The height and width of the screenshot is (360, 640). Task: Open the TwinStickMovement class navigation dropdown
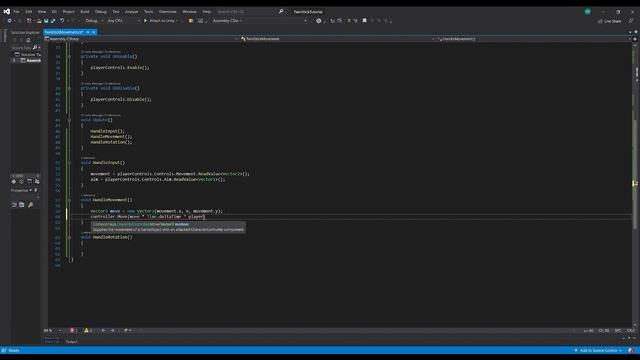338,39
